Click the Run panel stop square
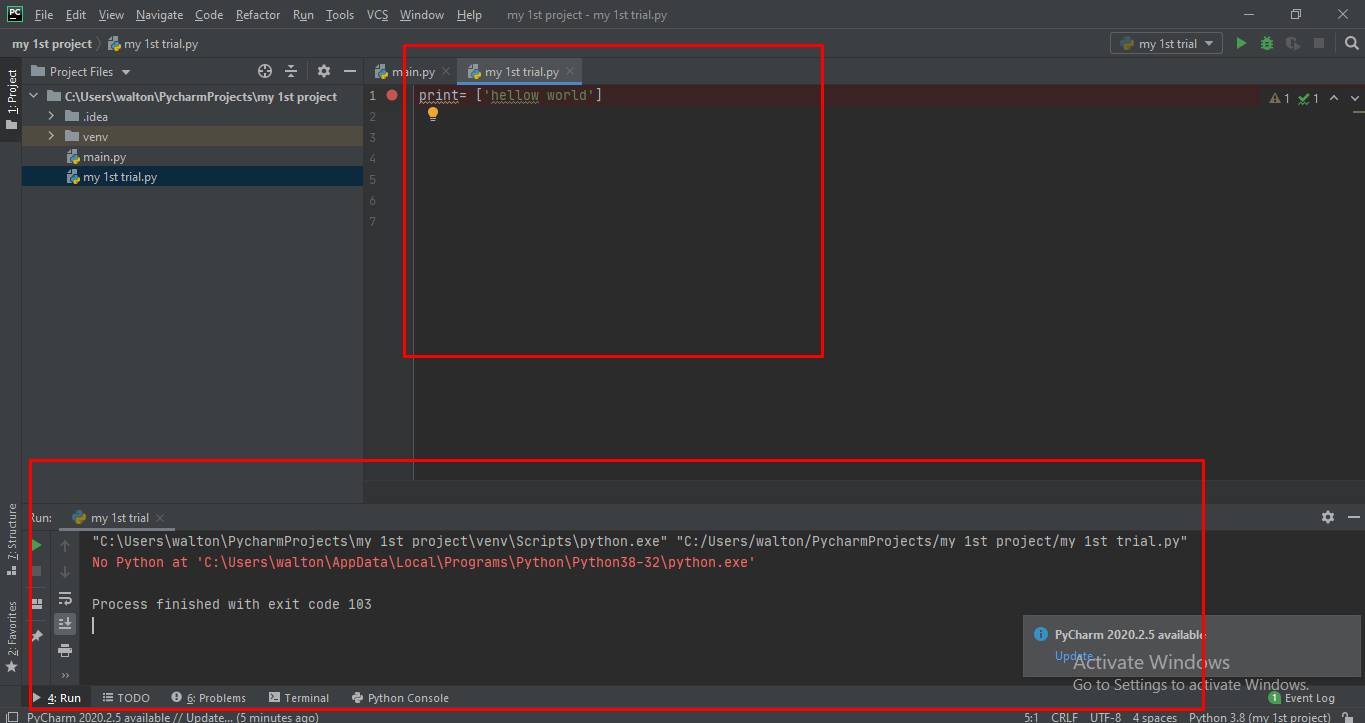Viewport: 1365px width, 723px height. [x=36, y=571]
